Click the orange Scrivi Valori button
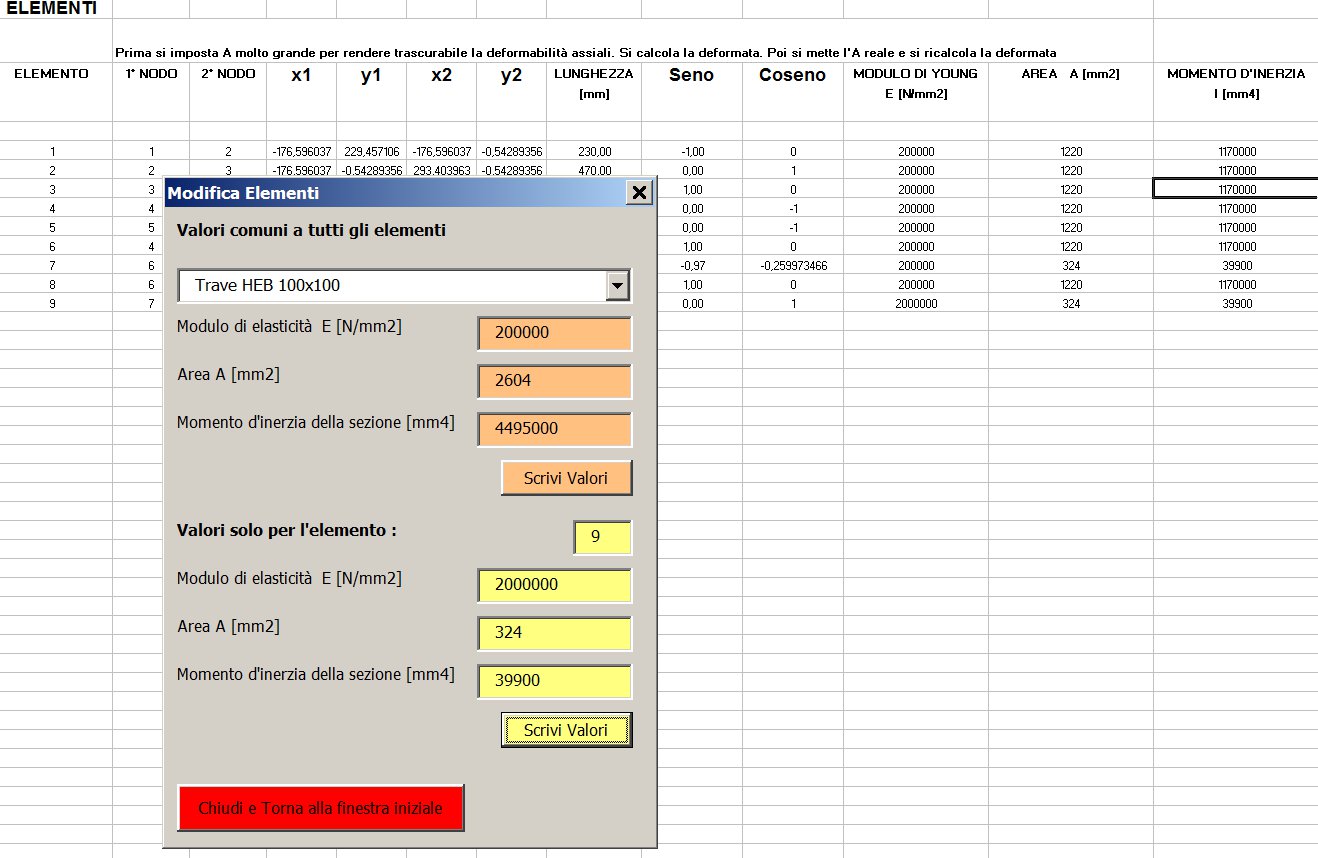The height and width of the screenshot is (858, 1318). [x=566, y=478]
